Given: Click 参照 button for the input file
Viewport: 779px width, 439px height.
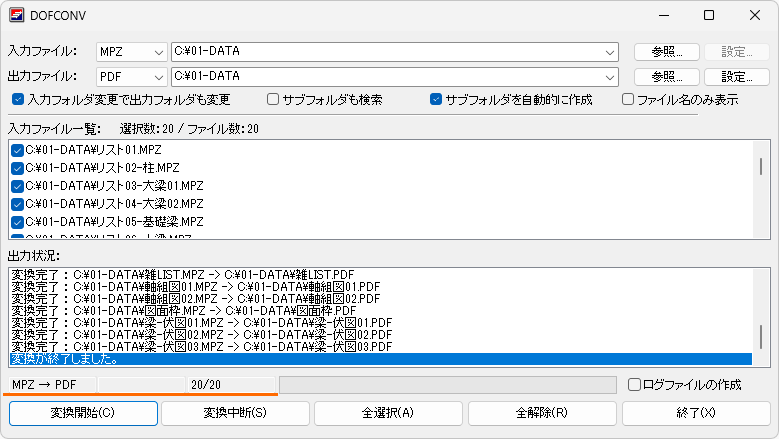Looking at the screenshot, I should pos(667,52).
